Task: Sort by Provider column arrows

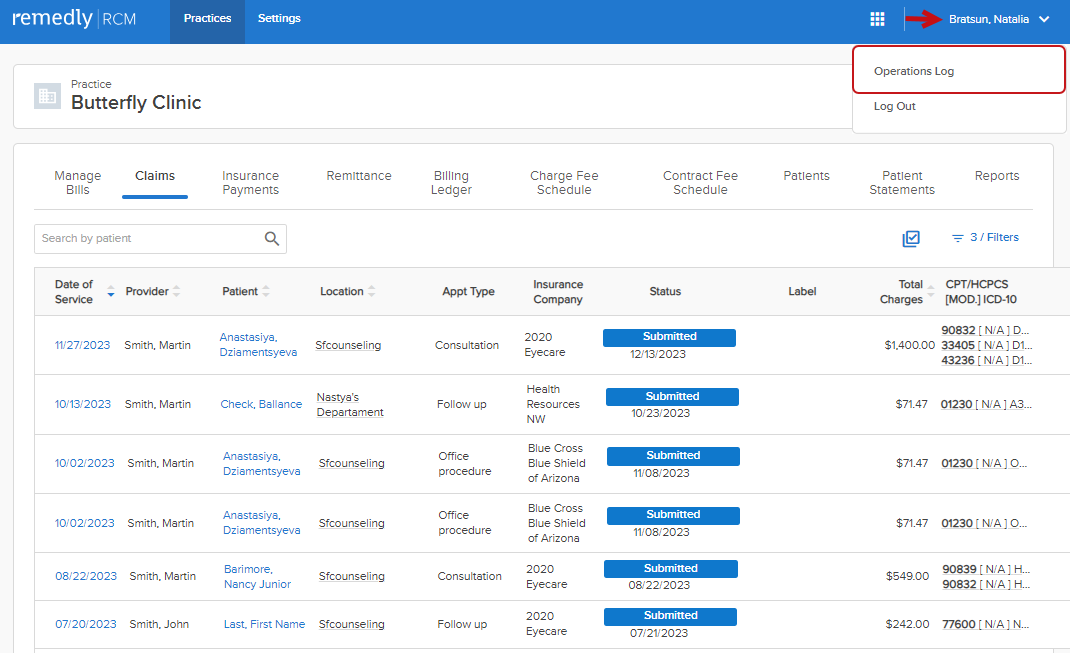Action: click(x=177, y=291)
